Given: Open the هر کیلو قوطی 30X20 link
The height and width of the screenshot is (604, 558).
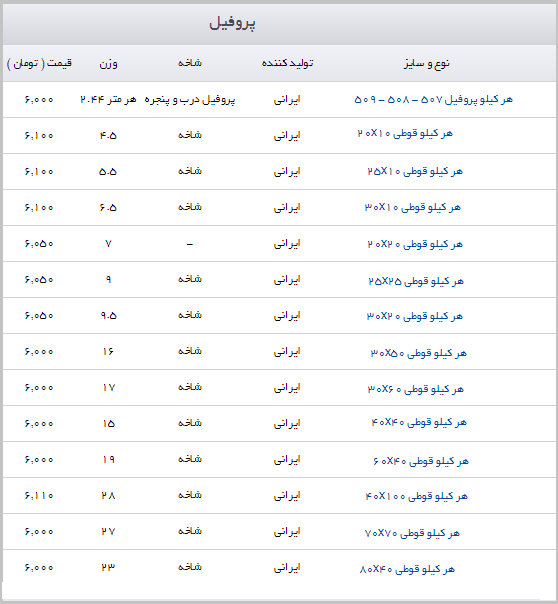Looking at the screenshot, I should (x=415, y=317).
